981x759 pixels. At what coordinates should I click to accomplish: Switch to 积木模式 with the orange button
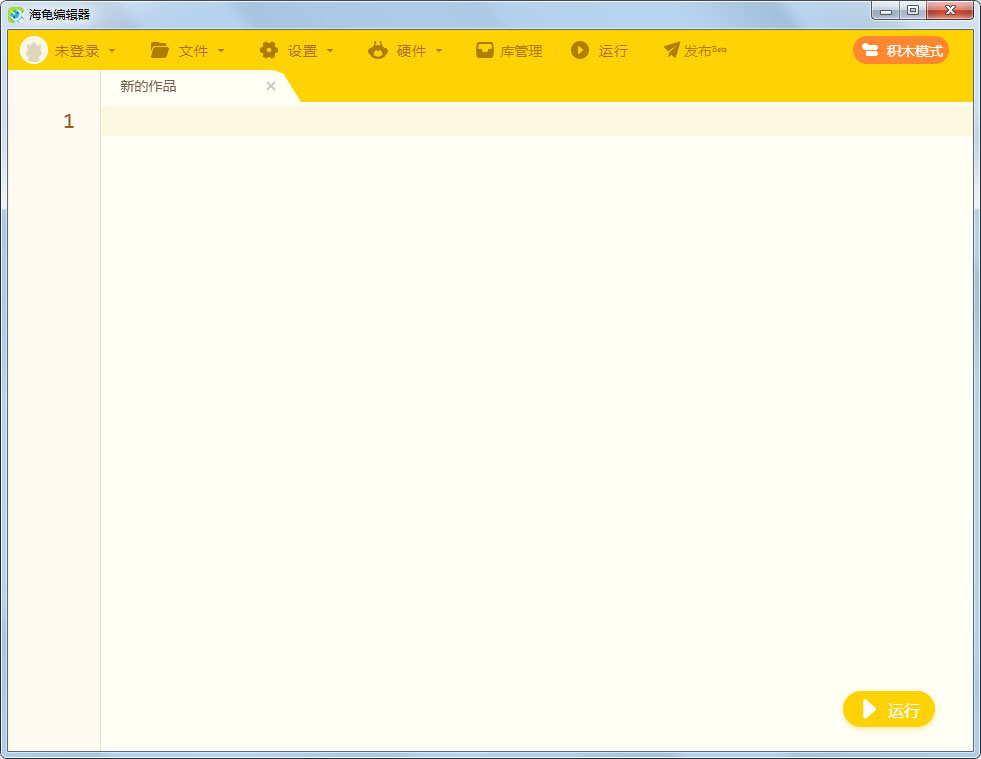(x=900, y=49)
